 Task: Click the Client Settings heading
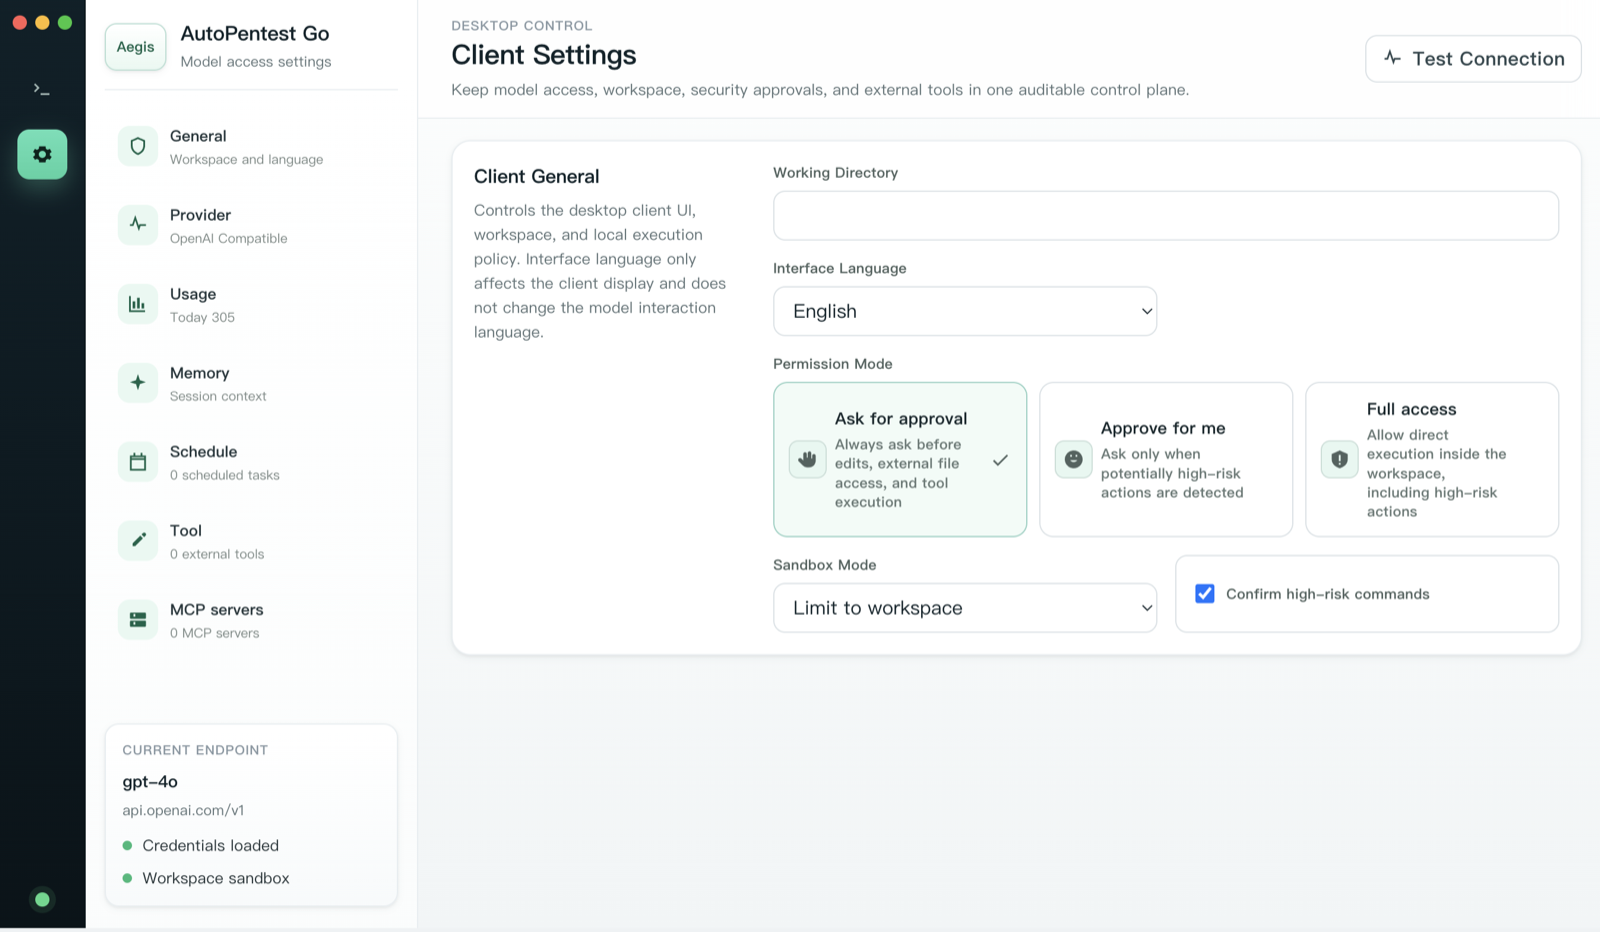coord(544,55)
